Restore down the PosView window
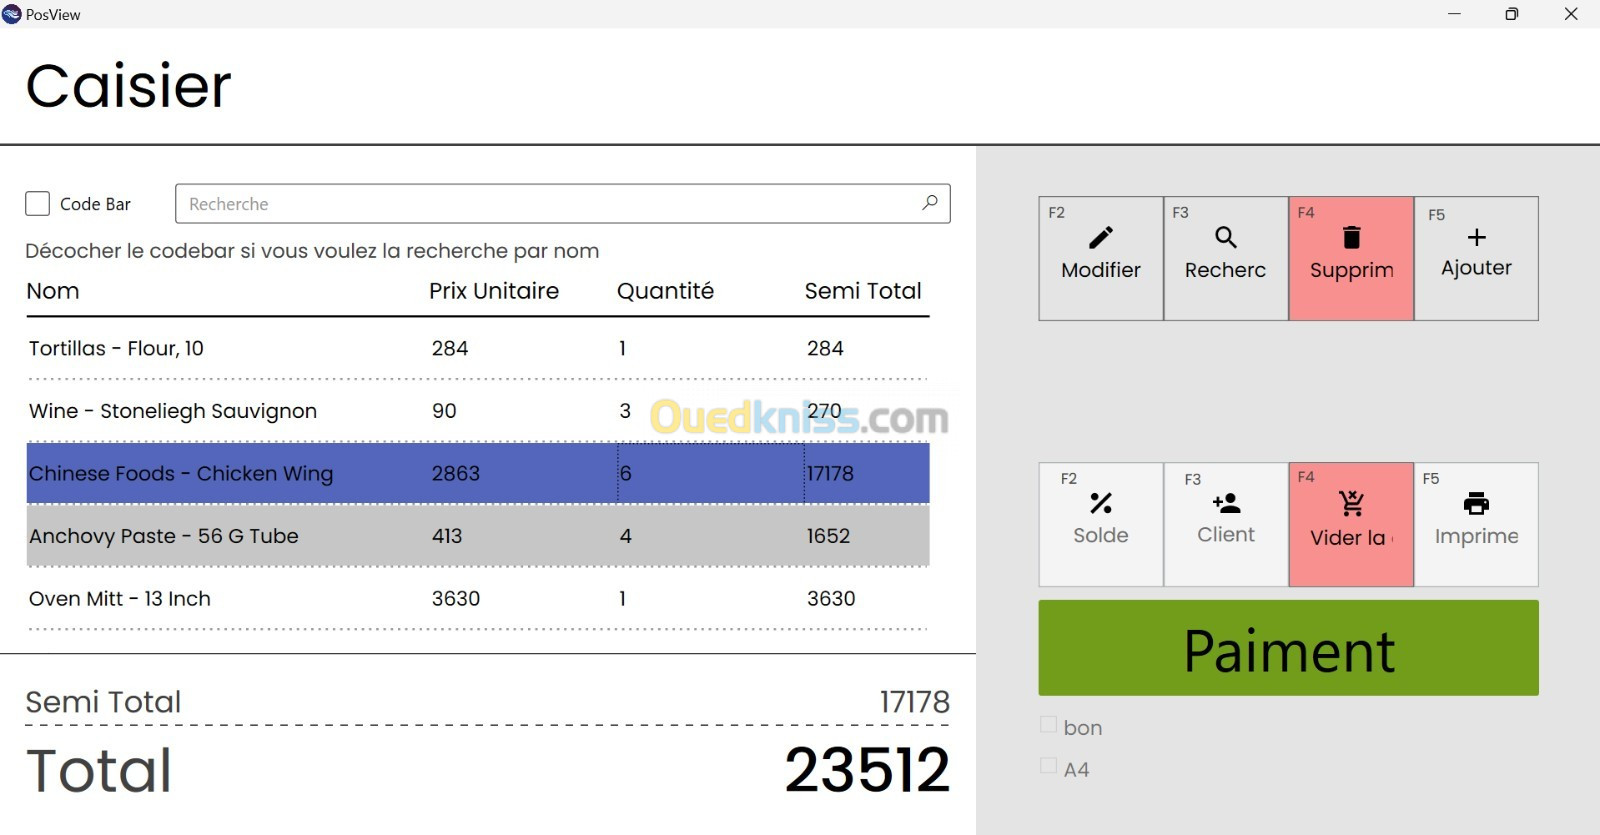This screenshot has height=835, width=1600. point(1512,14)
